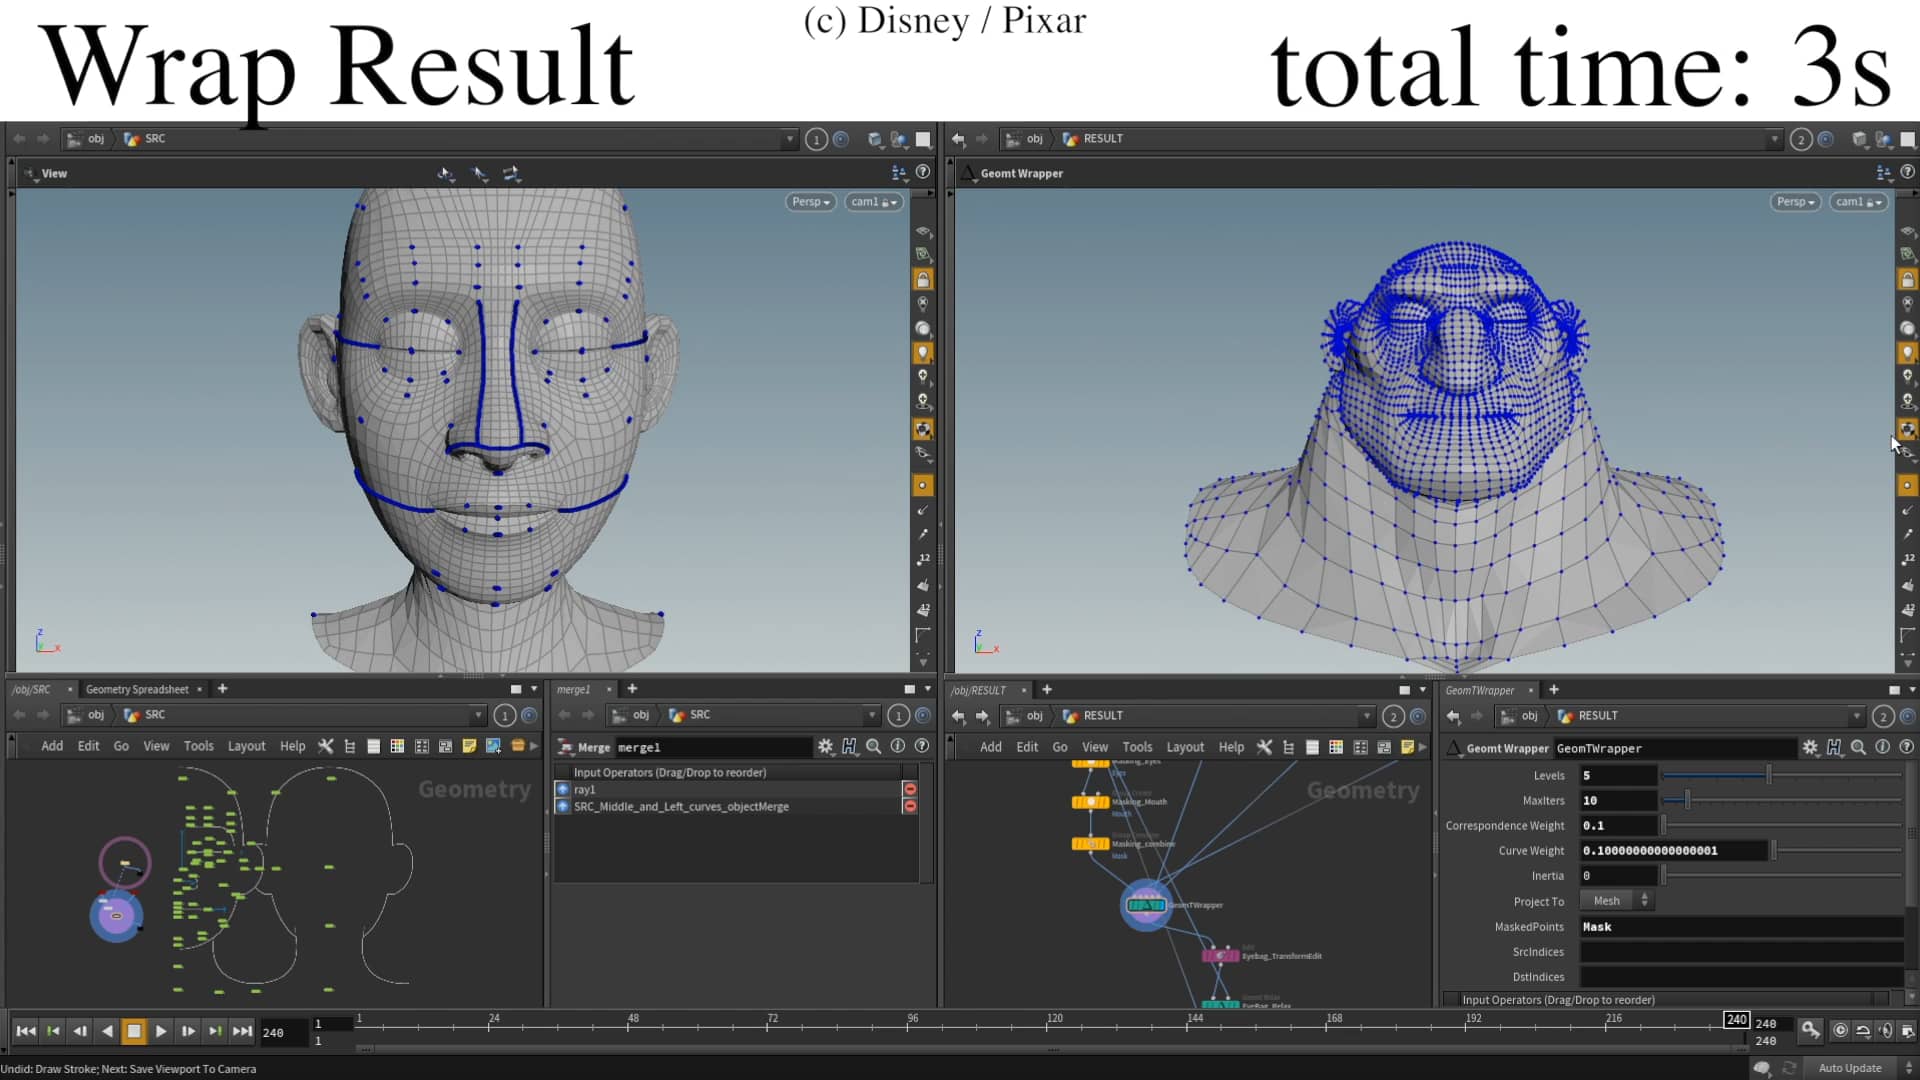Viewport: 1920px width, 1080px height.
Task: Open the key animation icon at timeline end
Action: 1811,1029
